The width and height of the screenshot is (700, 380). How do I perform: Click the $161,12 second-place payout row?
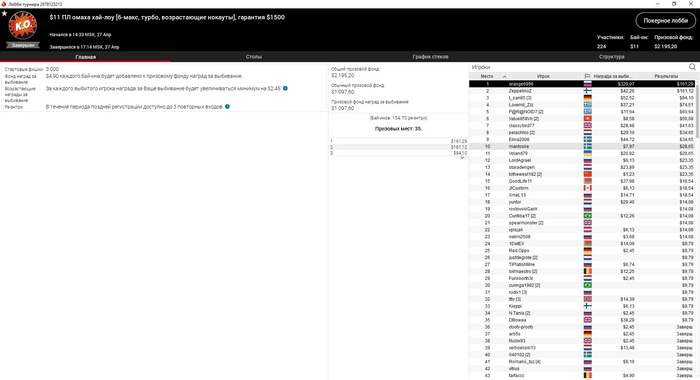[x=398, y=147]
